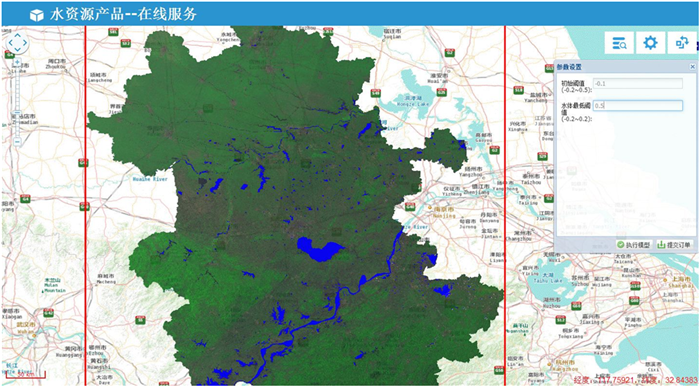Click the 执行模型 button
700x387 pixels.
[633, 245]
